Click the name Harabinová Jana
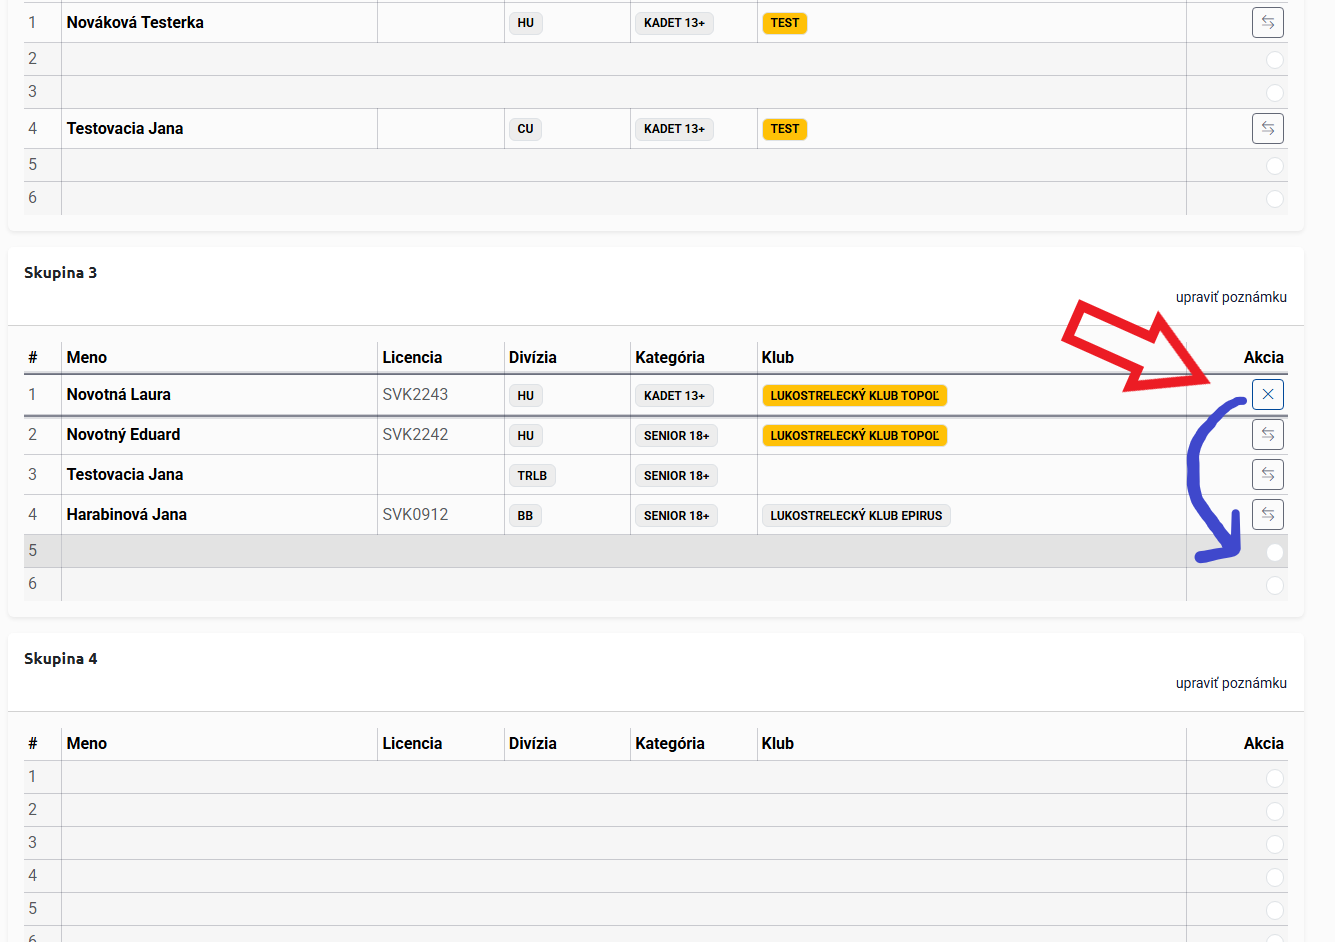Viewport: 1335px width, 942px height. pos(127,514)
